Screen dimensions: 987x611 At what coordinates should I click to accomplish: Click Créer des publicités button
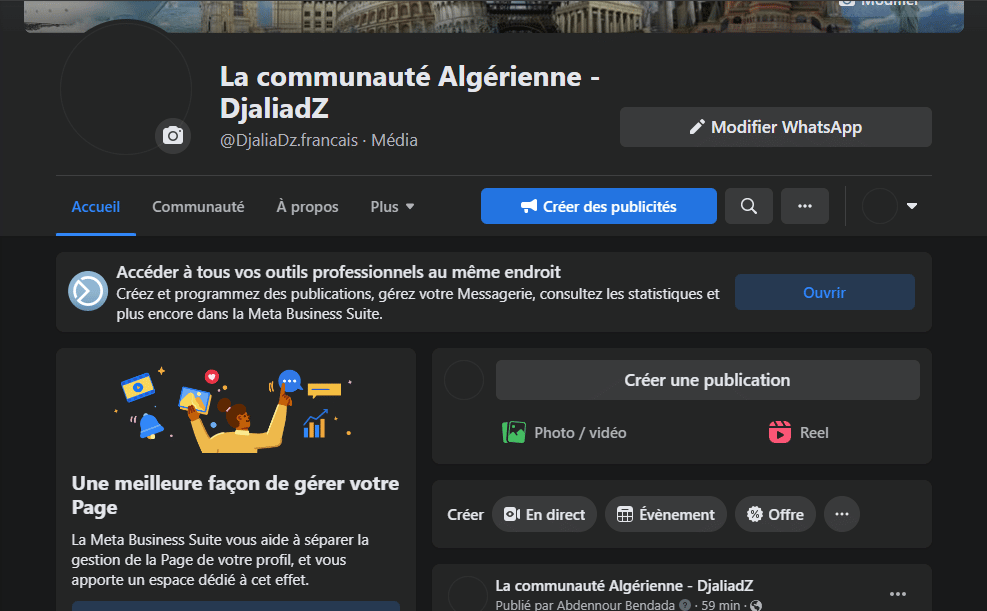(x=599, y=206)
